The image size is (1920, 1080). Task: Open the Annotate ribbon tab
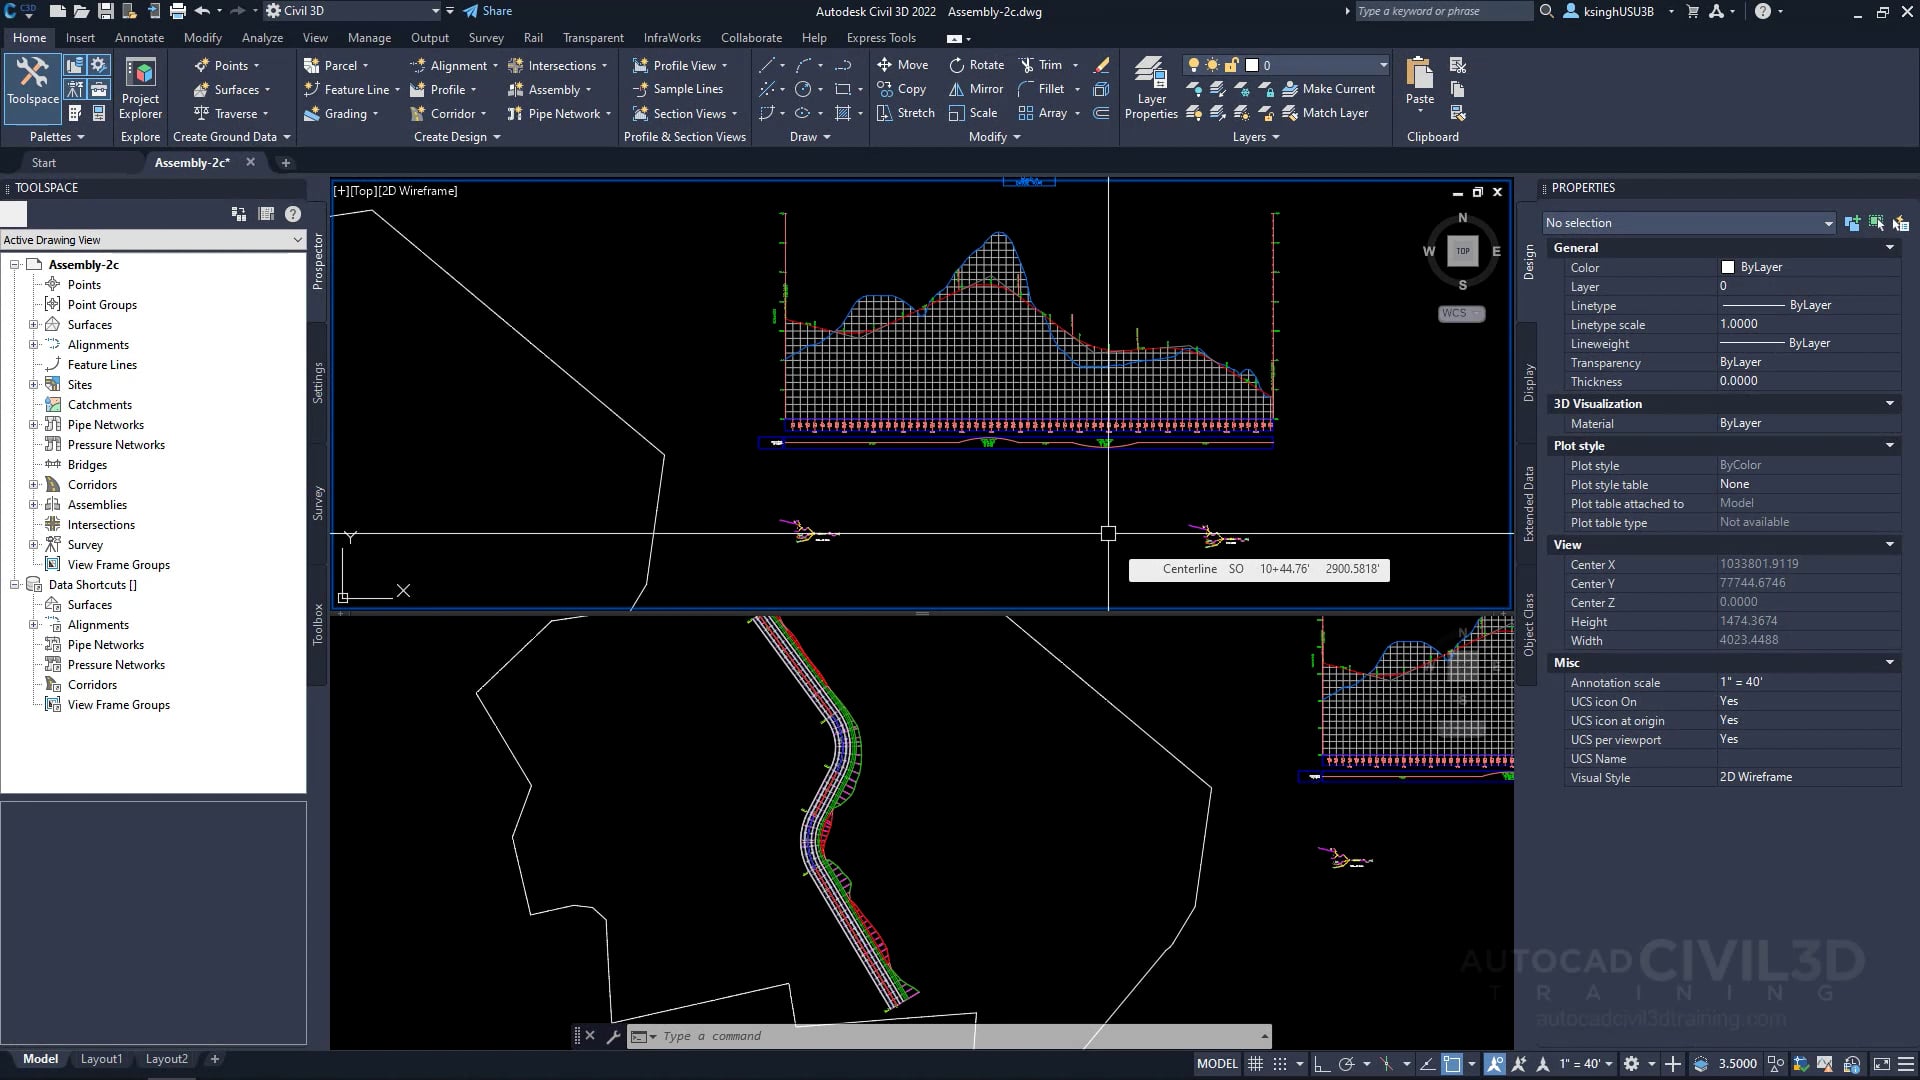tap(139, 38)
